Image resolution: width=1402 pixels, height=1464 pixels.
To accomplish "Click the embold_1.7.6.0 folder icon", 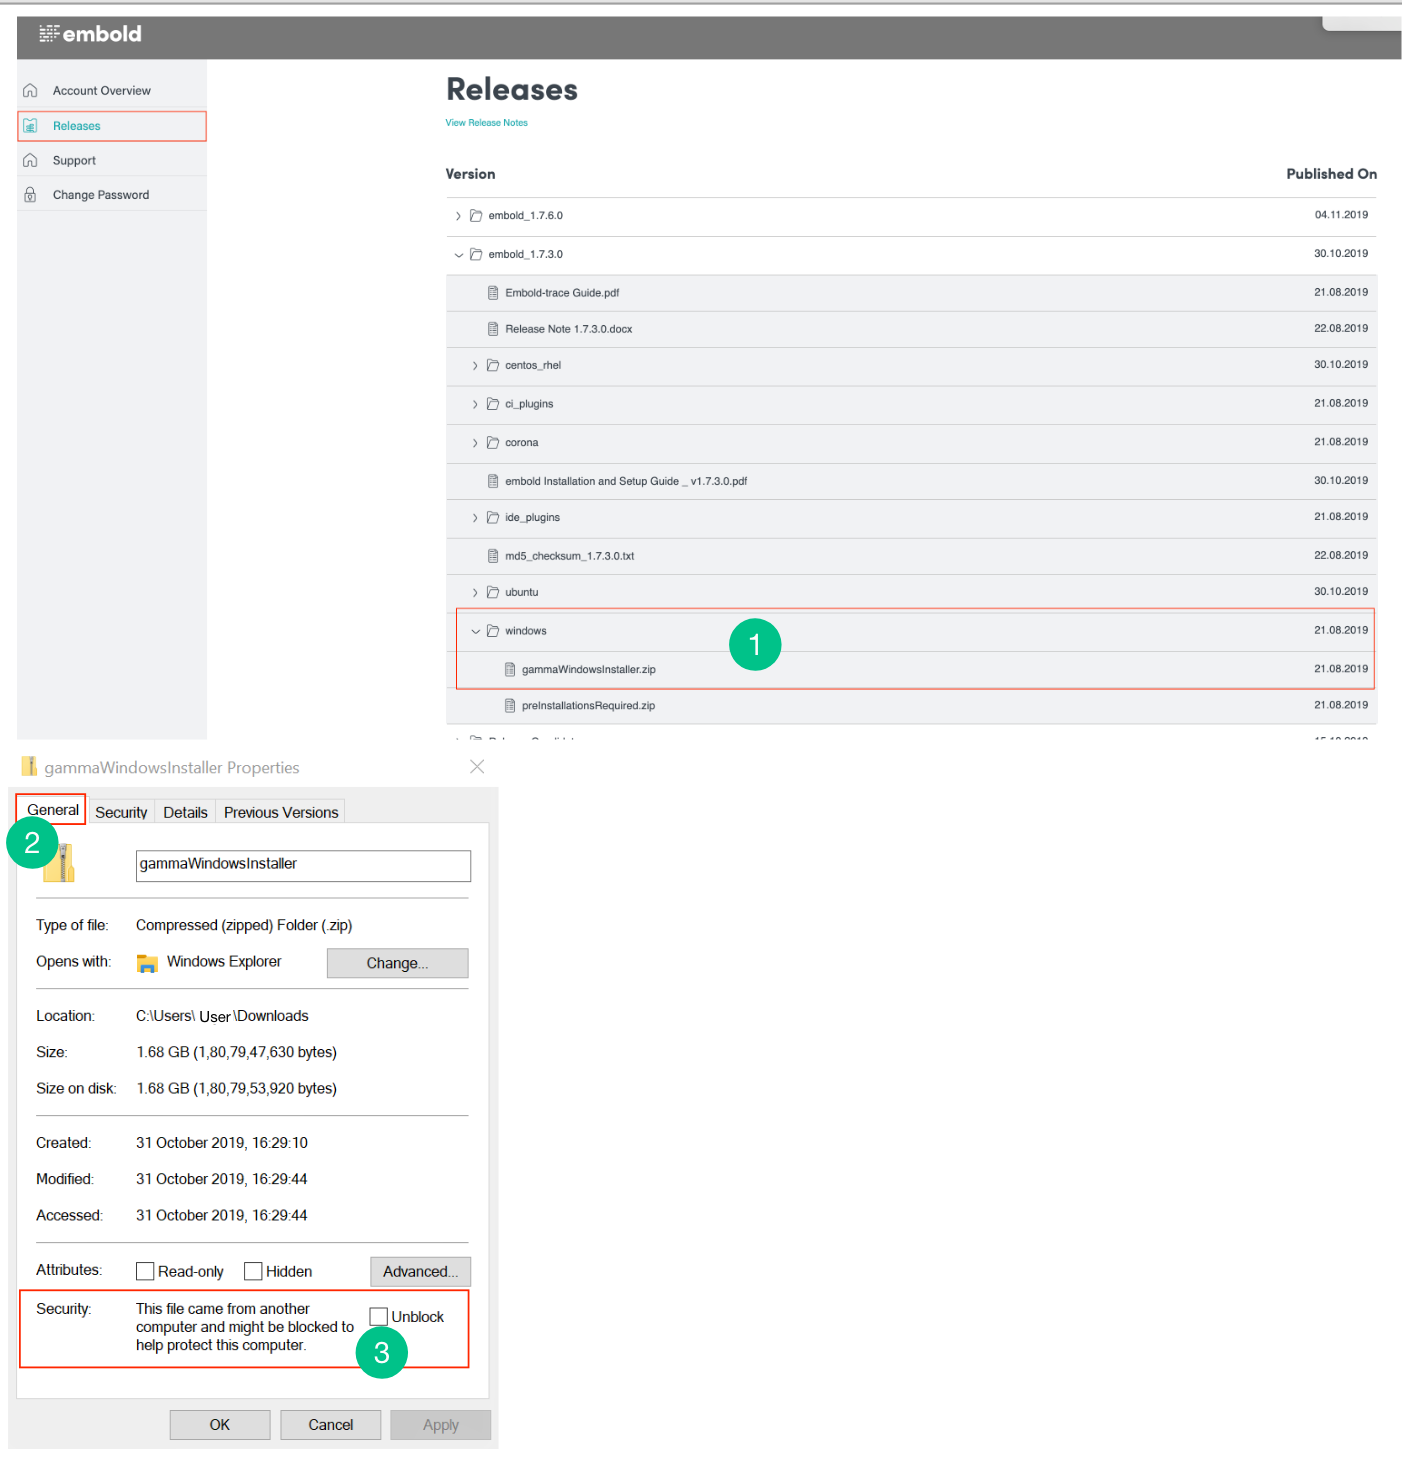I will coord(476,216).
